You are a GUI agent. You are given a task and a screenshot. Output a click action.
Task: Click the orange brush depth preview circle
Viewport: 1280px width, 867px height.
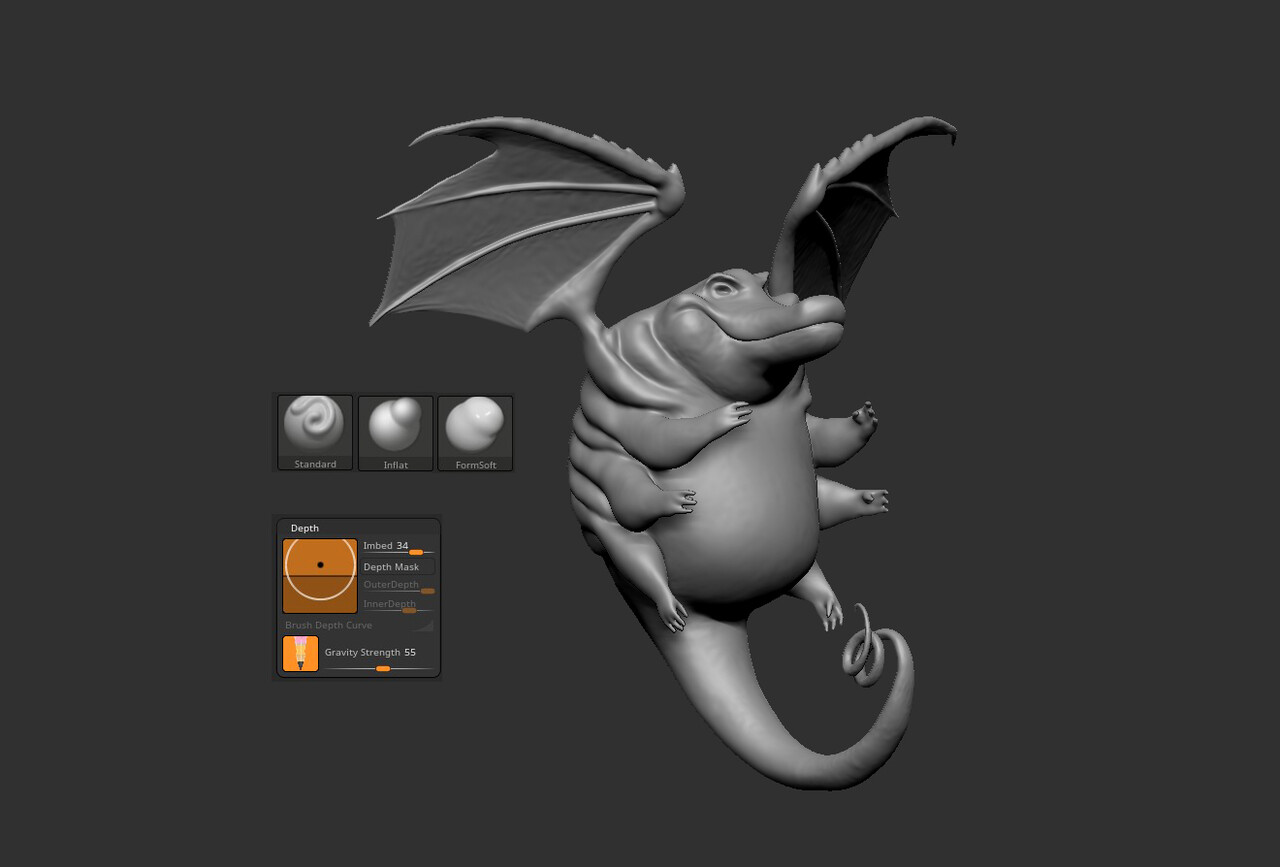(x=320, y=575)
